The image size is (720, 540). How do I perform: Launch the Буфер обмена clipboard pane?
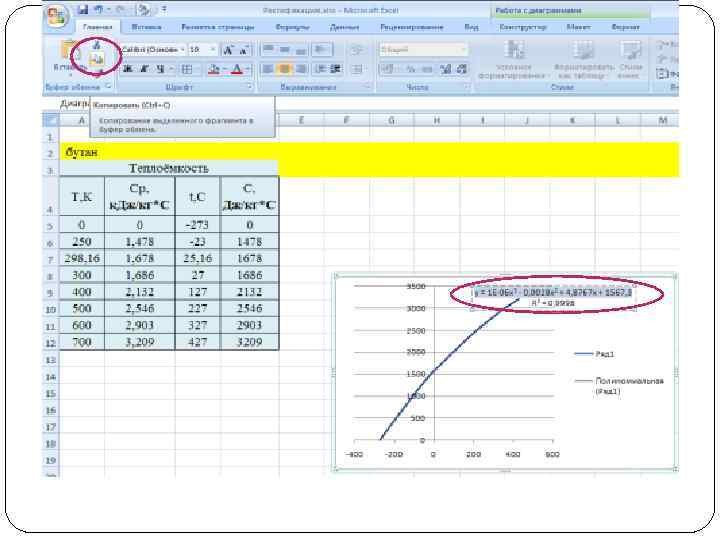(108, 86)
